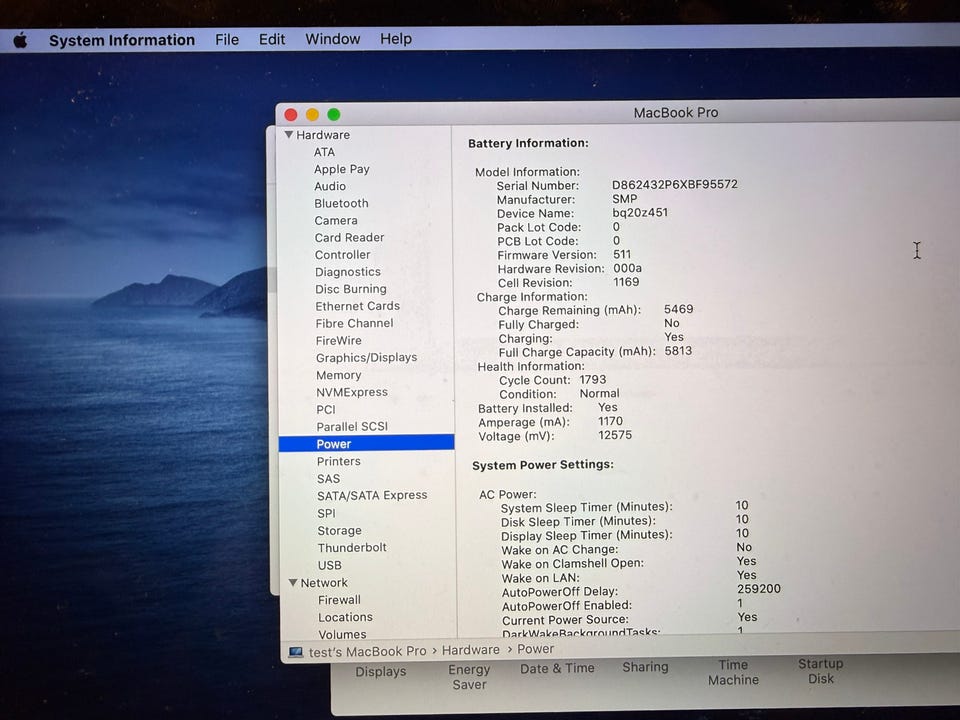Zoom the MacBook Pro window with green button
The image size is (960, 720).
click(334, 114)
